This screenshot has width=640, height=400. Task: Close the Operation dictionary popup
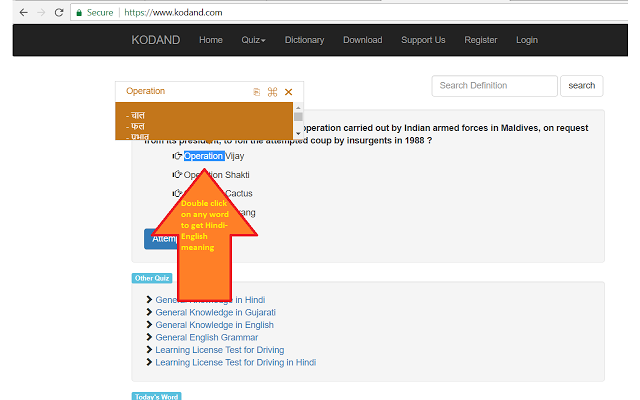289,92
